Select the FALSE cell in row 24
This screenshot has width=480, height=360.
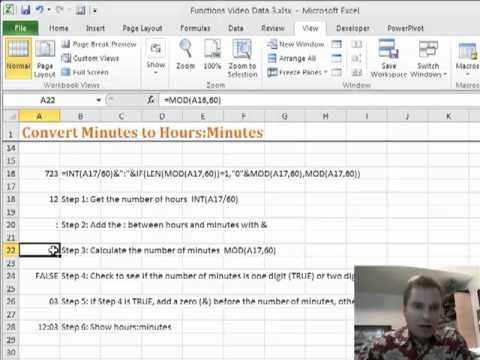tap(40, 276)
